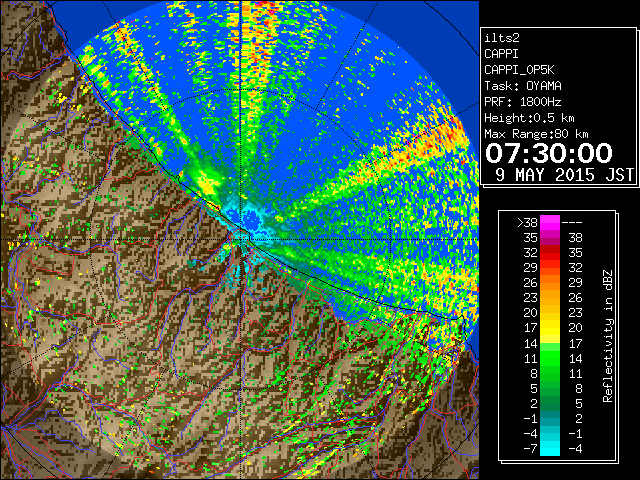
Task: Click the yellow 17 dBZ legend color band
Action: pyautogui.click(x=550, y=328)
